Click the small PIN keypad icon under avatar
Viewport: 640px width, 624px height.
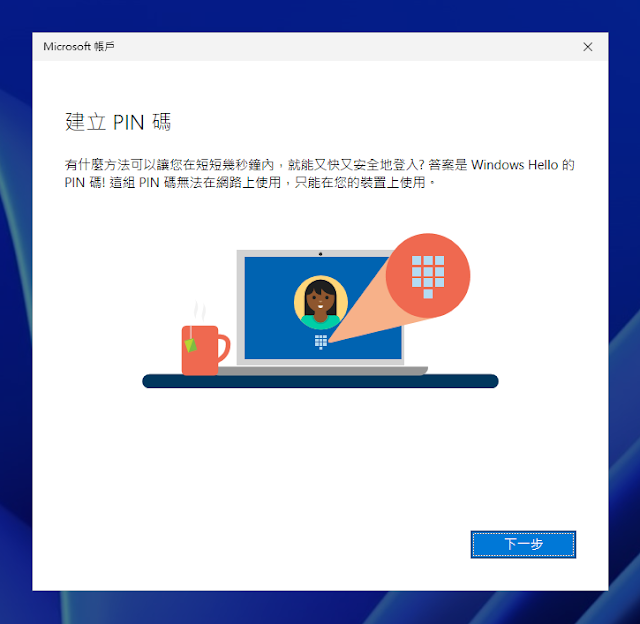coord(320,342)
